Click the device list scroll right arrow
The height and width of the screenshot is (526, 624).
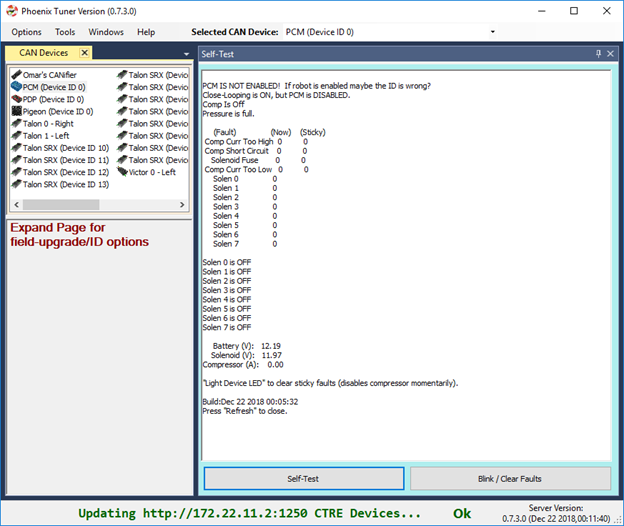(x=182, y=205)
